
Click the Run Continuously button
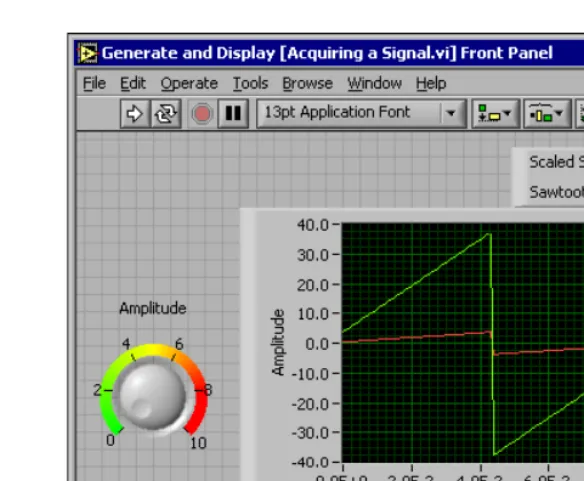pos(166,114)
